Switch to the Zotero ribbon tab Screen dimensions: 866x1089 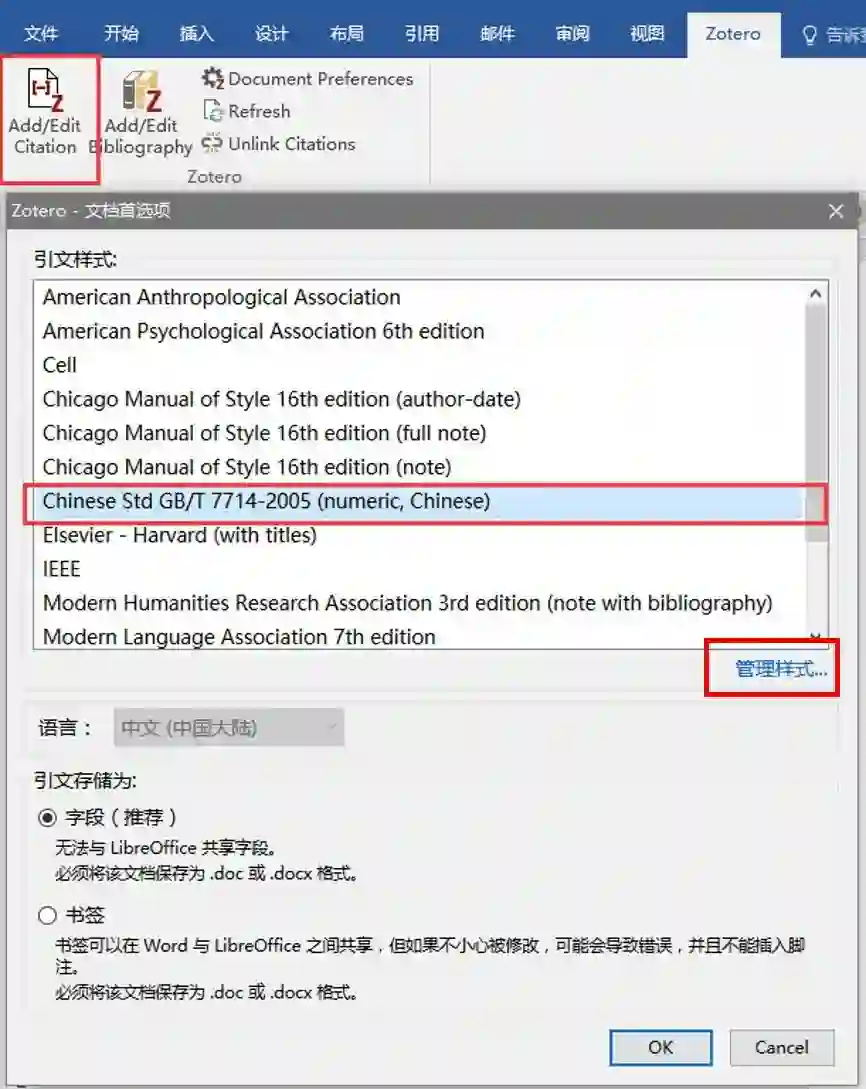point(733,33)
